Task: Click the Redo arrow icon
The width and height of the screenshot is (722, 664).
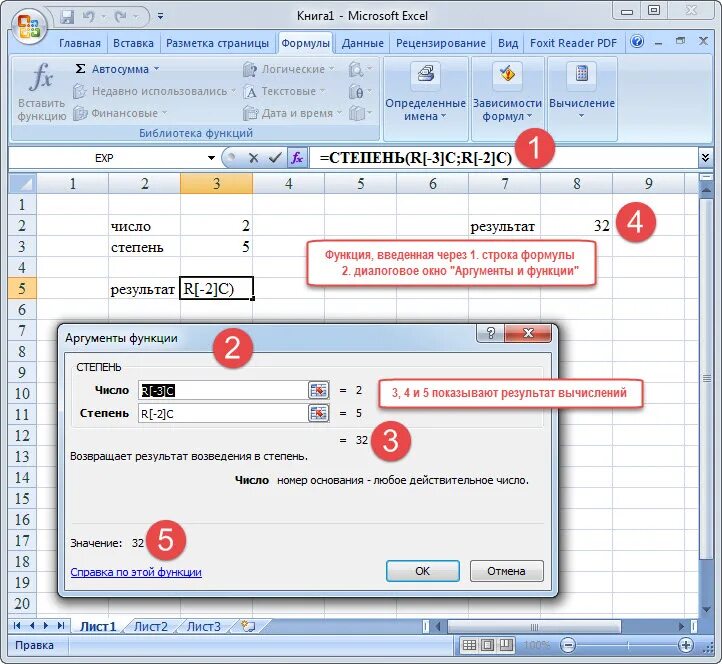Action: coord(121,17)
